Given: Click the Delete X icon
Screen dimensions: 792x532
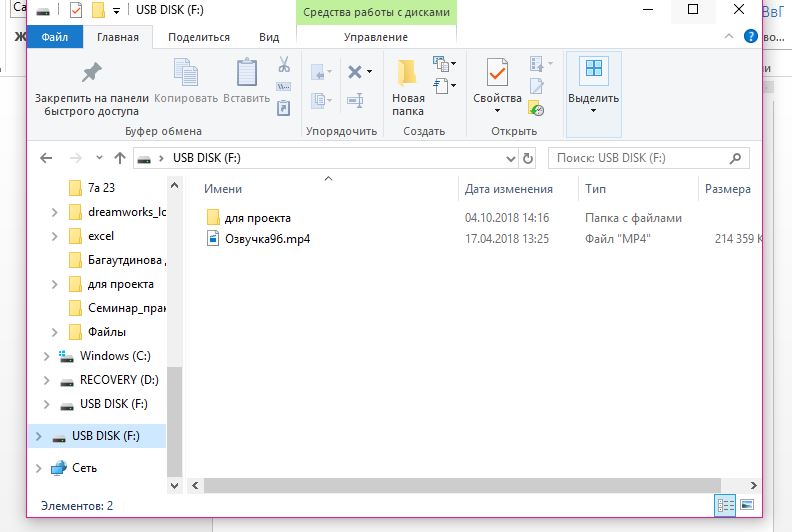Looking at the screenshot, I should 355,72.
